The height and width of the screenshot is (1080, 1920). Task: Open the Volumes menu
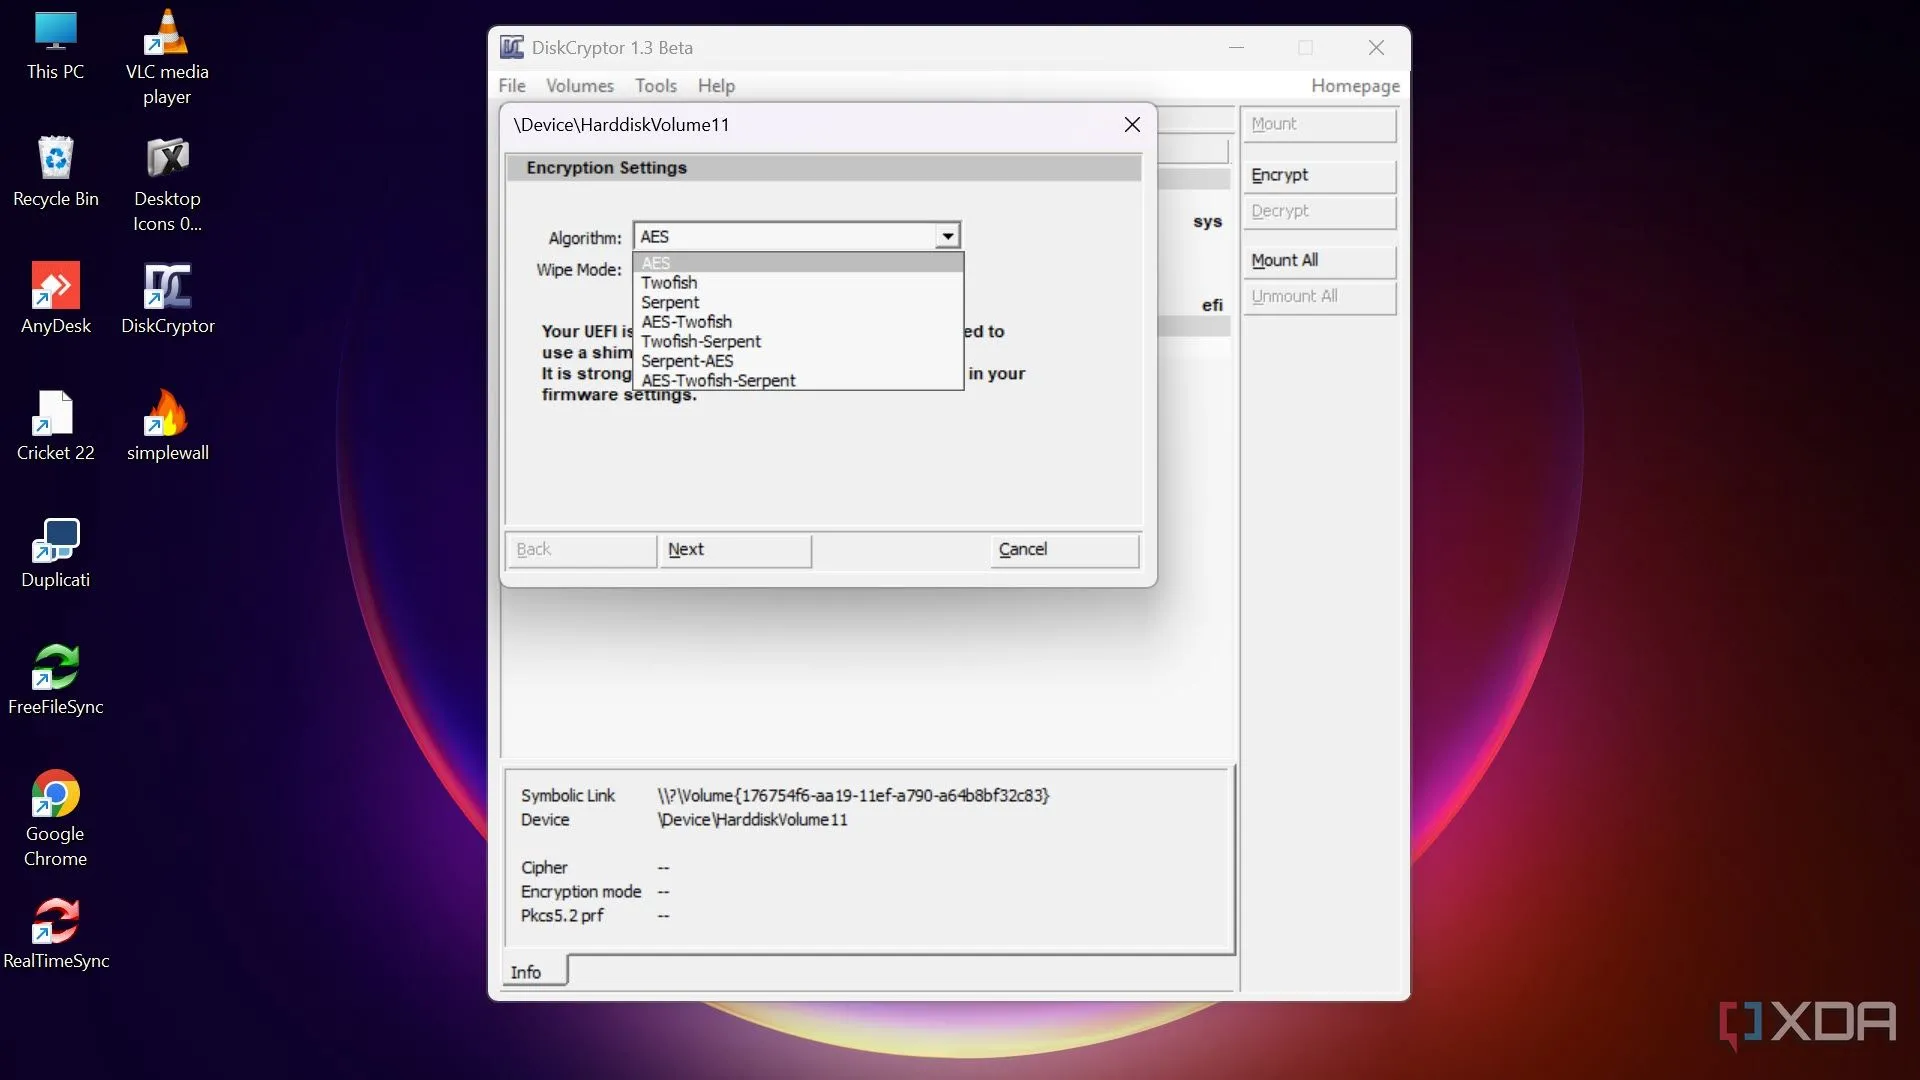[579, 86]
